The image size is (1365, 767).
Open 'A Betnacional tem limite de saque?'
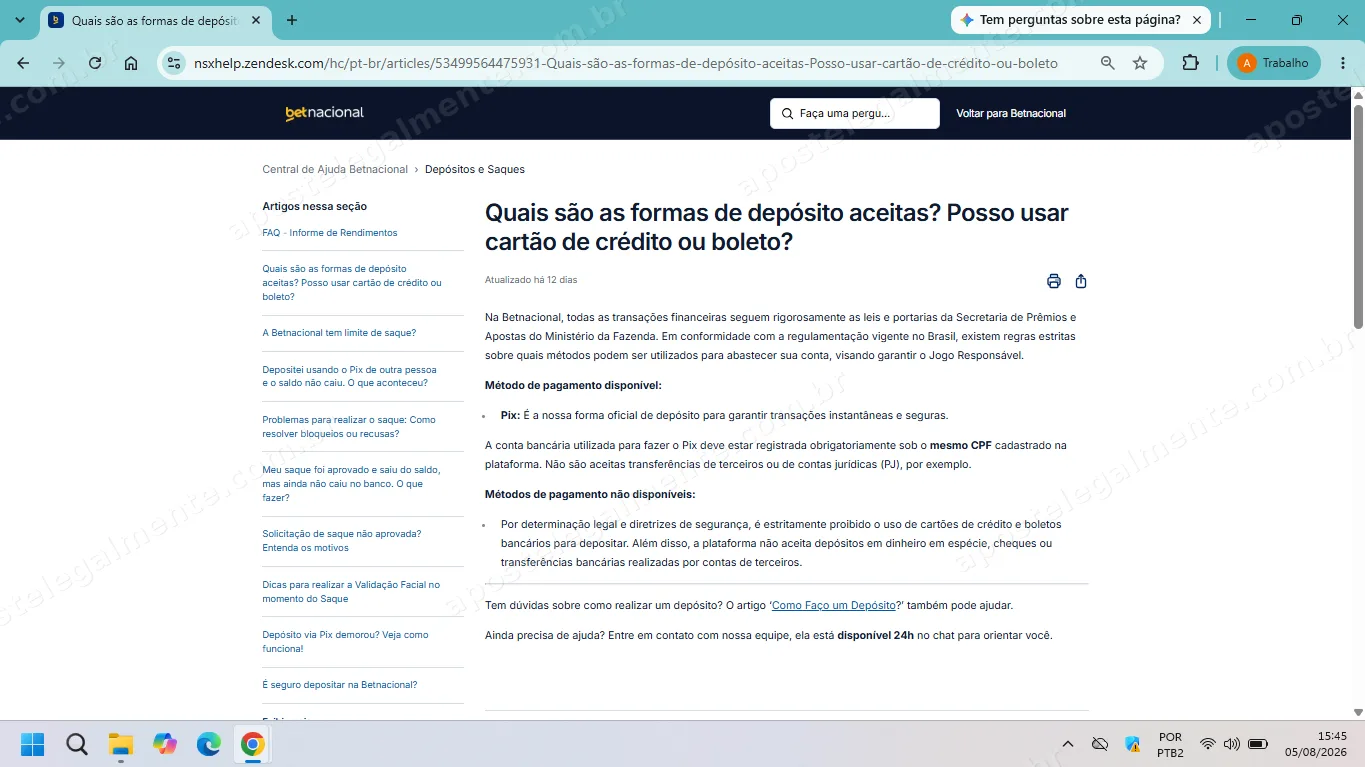click(339, 333)
